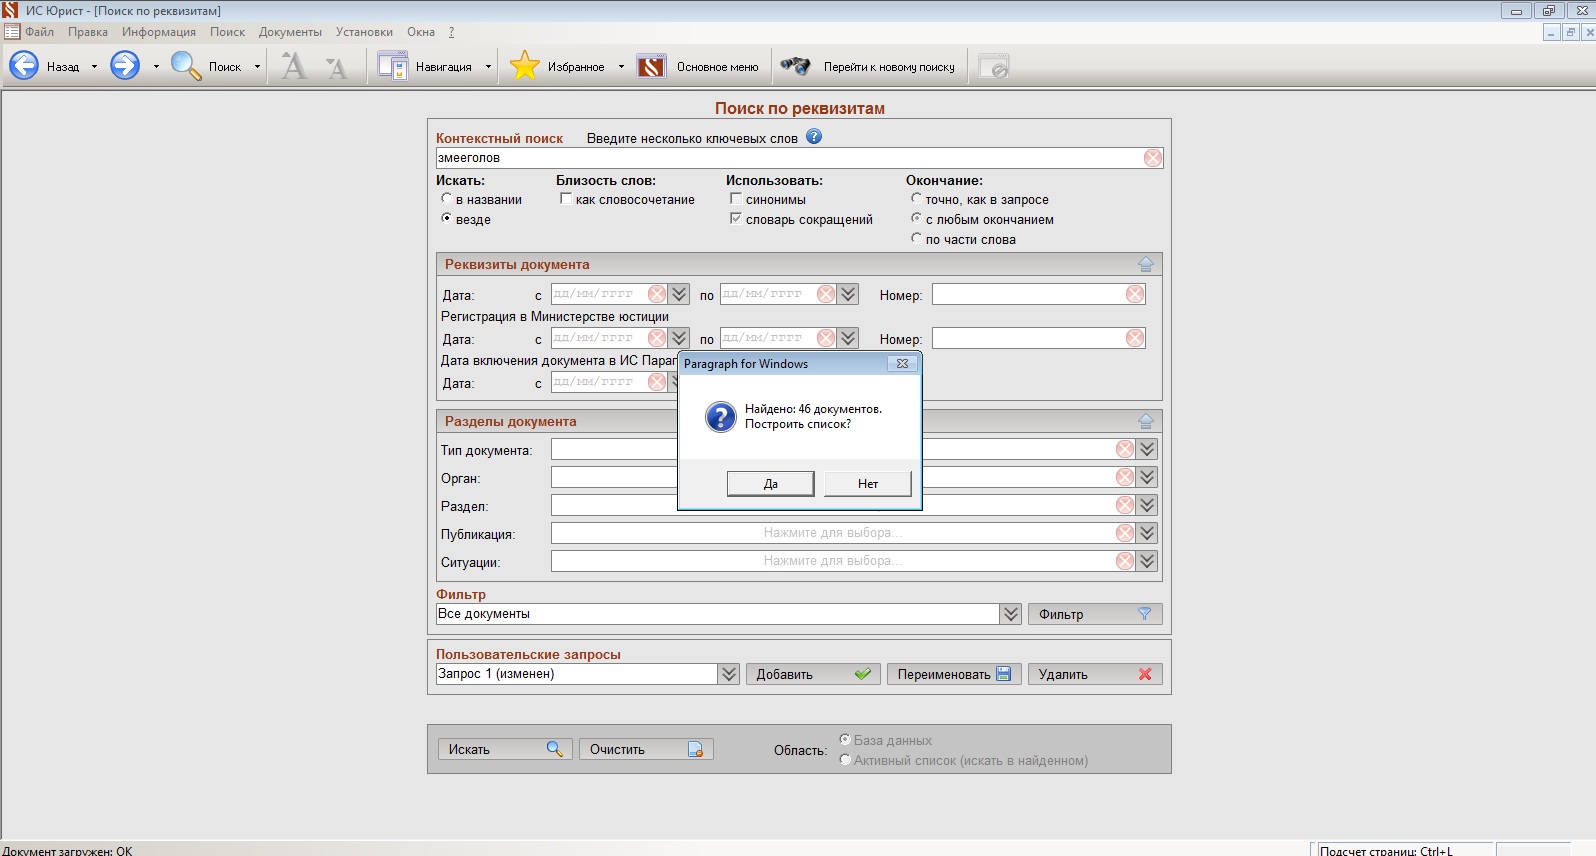Confirm with Да in dialog
This screenshot has width=1596, height=856.
[x=770, y=484]
